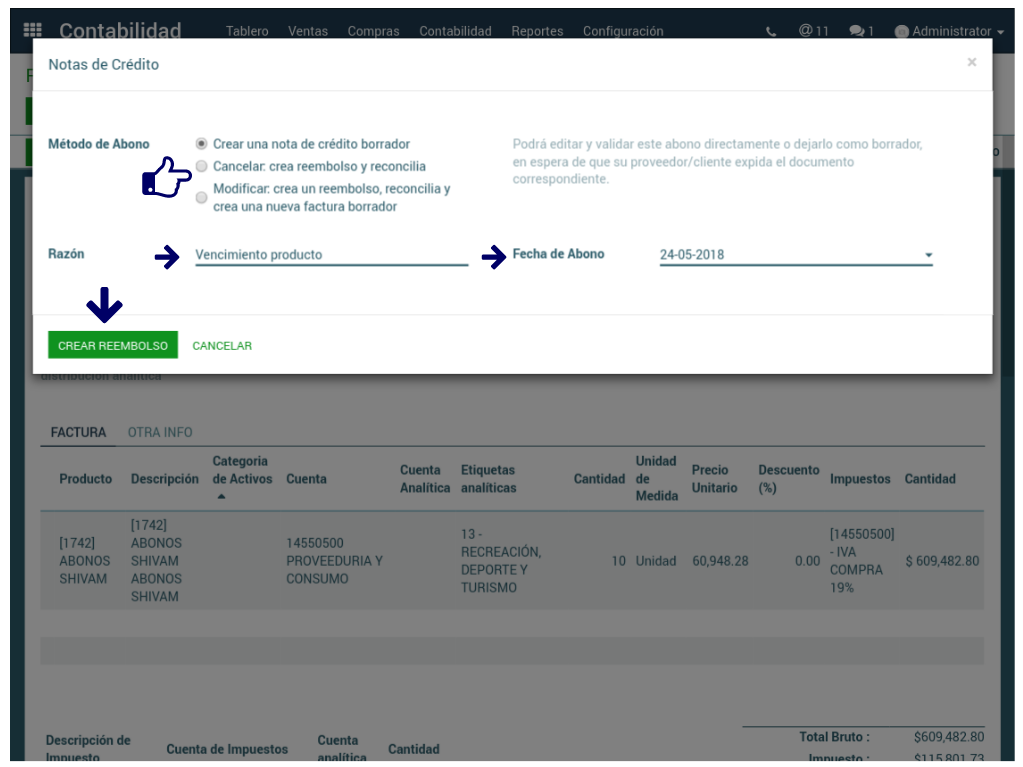The width and height of the screenshot is (1023, 767).
Task: Sort by Categoría de Activos column arrow
Action: [x=221, y=497]
